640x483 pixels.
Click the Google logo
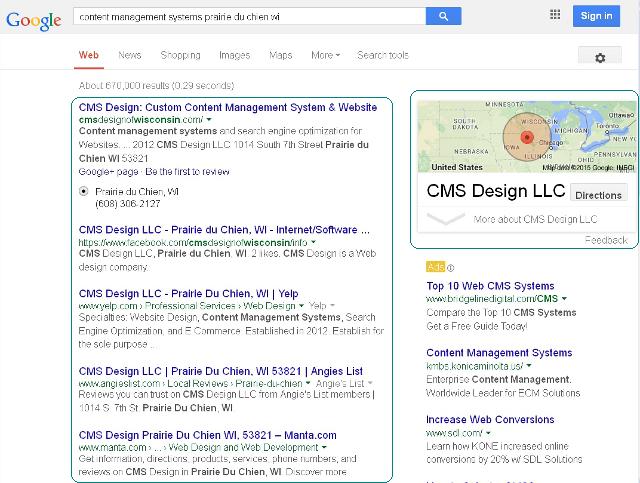pos(33,20)
